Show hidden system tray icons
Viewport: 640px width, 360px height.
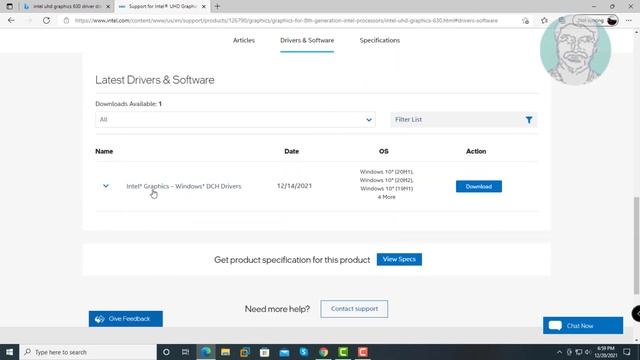559,352
